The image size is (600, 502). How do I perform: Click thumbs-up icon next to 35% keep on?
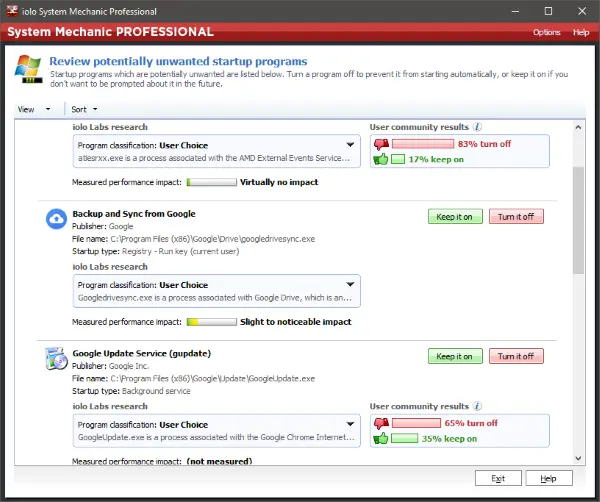pos(381,438)
